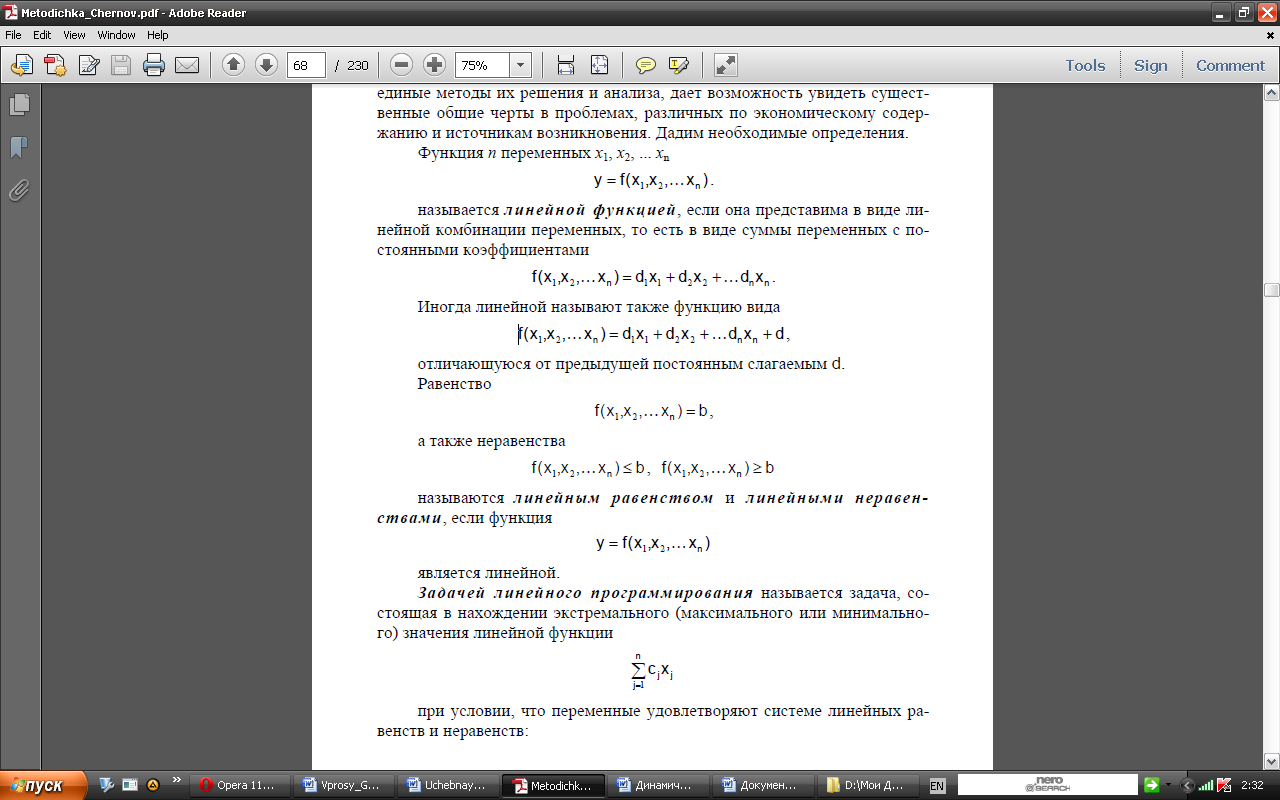Click the Email envelope icon
This screenshot has height=800, width=1280.
(x=187, y=65)
